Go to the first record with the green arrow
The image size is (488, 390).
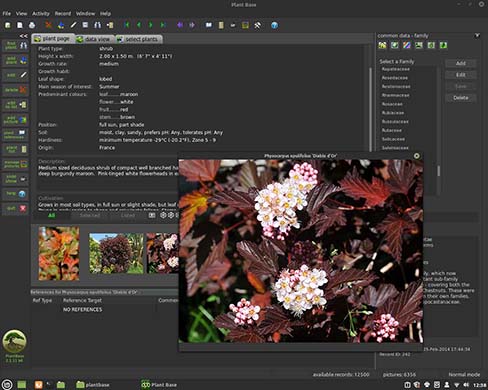click(x=127, y=25)
